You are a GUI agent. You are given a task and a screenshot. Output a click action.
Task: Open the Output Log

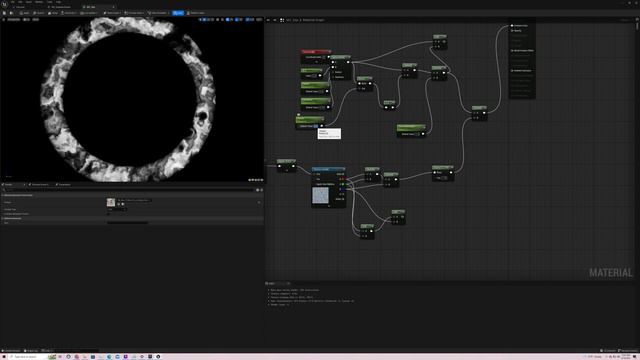(31, 351)
